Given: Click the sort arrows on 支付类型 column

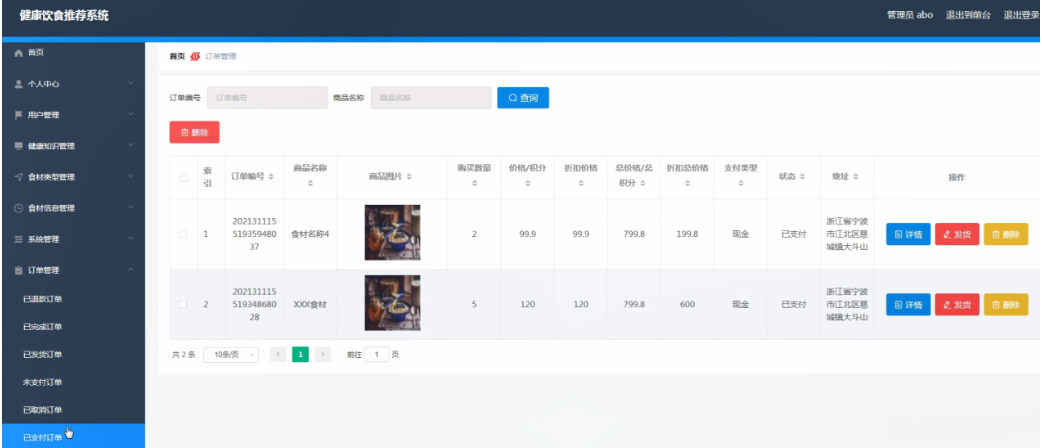Looking at the screenshot, I should tap(741, 183).
